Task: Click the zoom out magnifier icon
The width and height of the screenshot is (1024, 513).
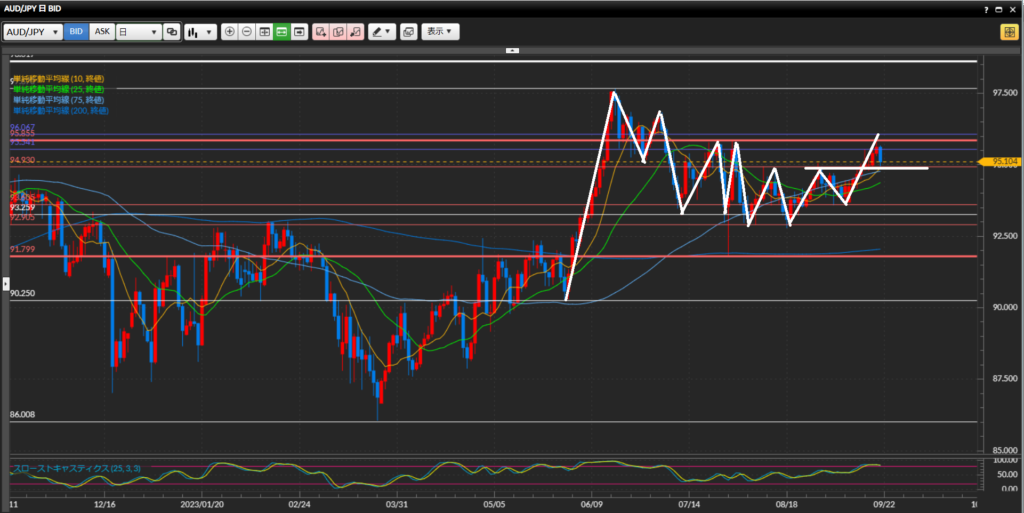Action: click(247, 32)
